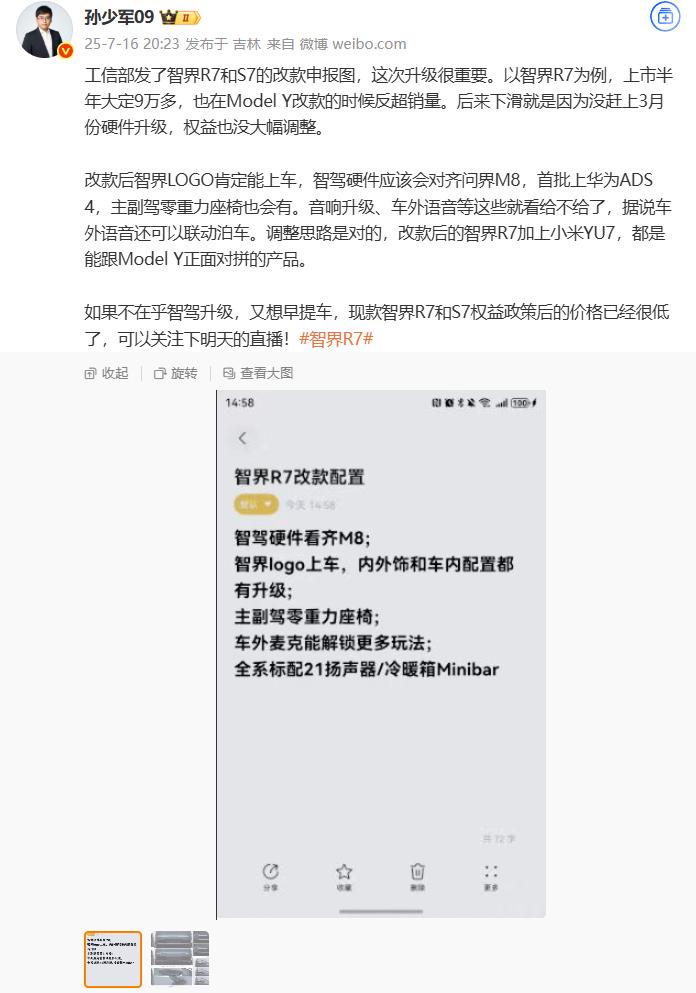Click the share icon in the note toolbar
Image resolution: width=696 pixels, height=993 pixels.
tap(270, 876)
